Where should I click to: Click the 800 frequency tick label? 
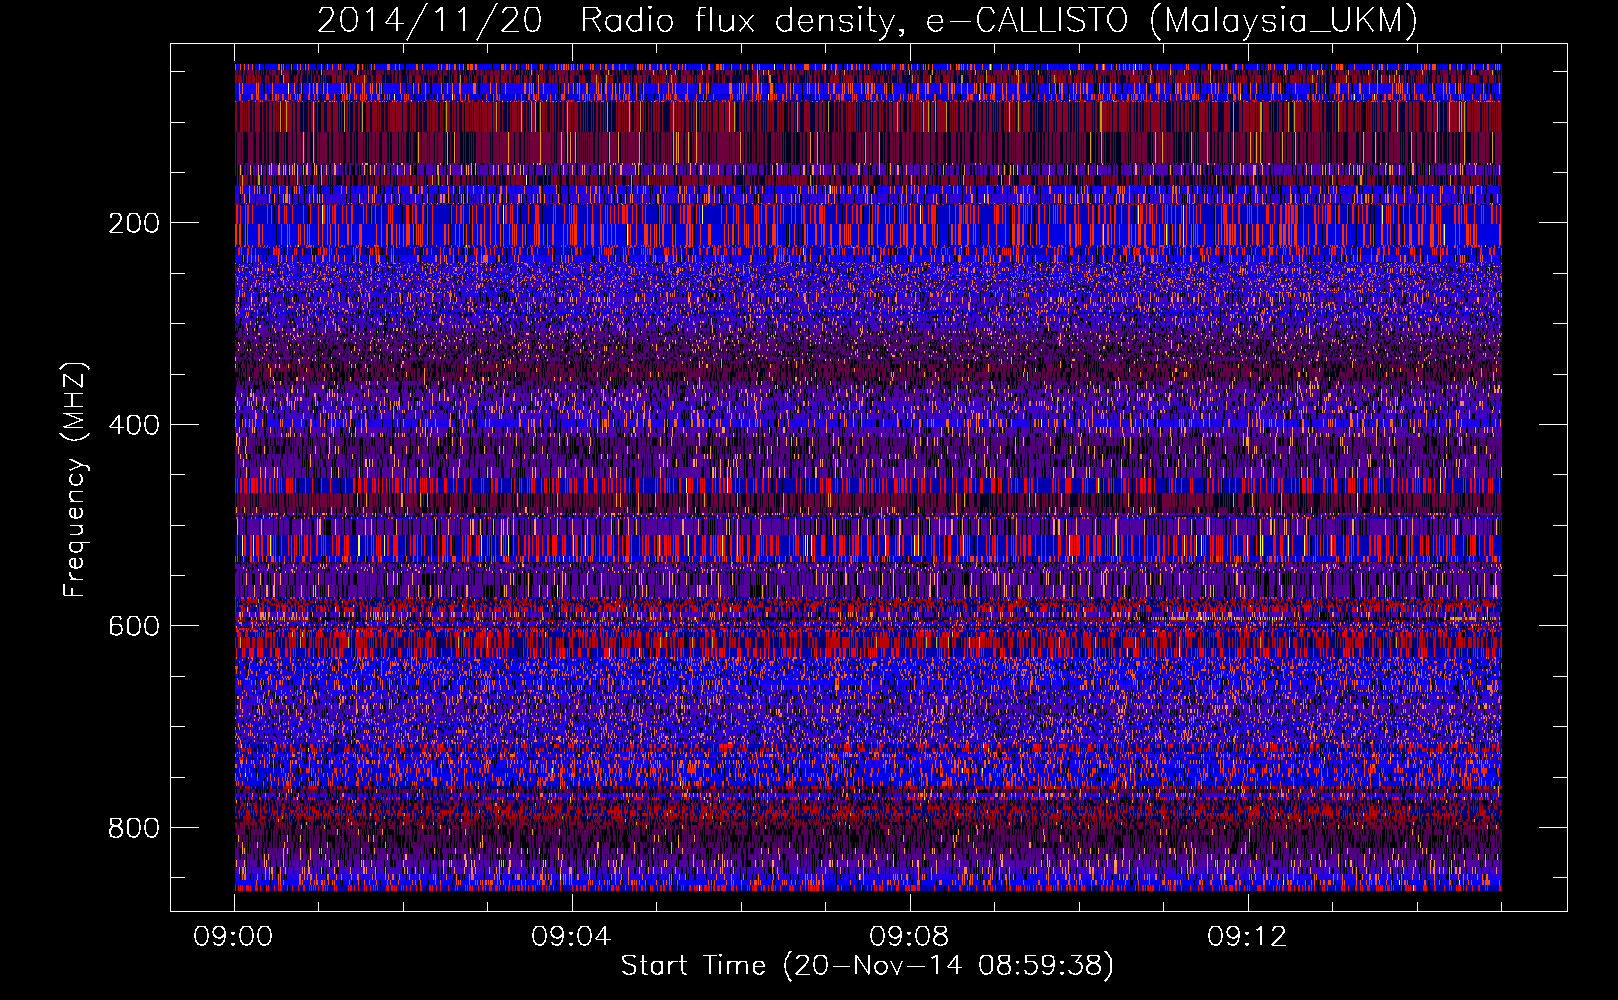(134, 828)
